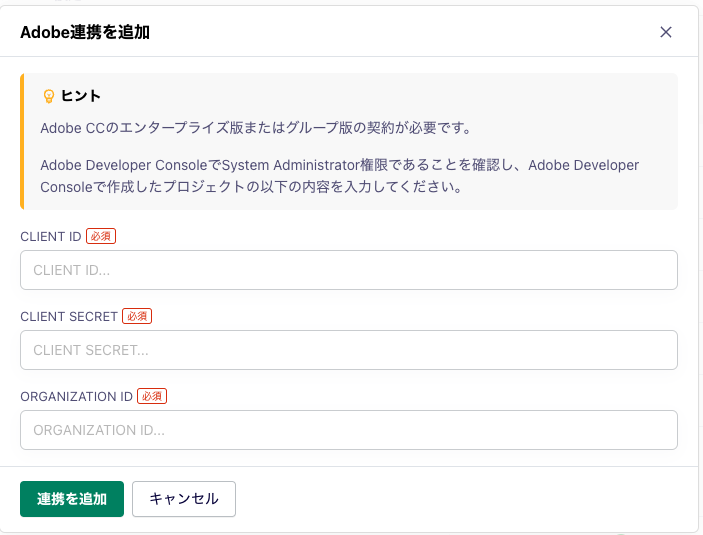The height and width of the screenshot is (535, 703).
Task: Focus the CLIENT SECRET input field
Action: pyautogui.click(x=349, y=350)
